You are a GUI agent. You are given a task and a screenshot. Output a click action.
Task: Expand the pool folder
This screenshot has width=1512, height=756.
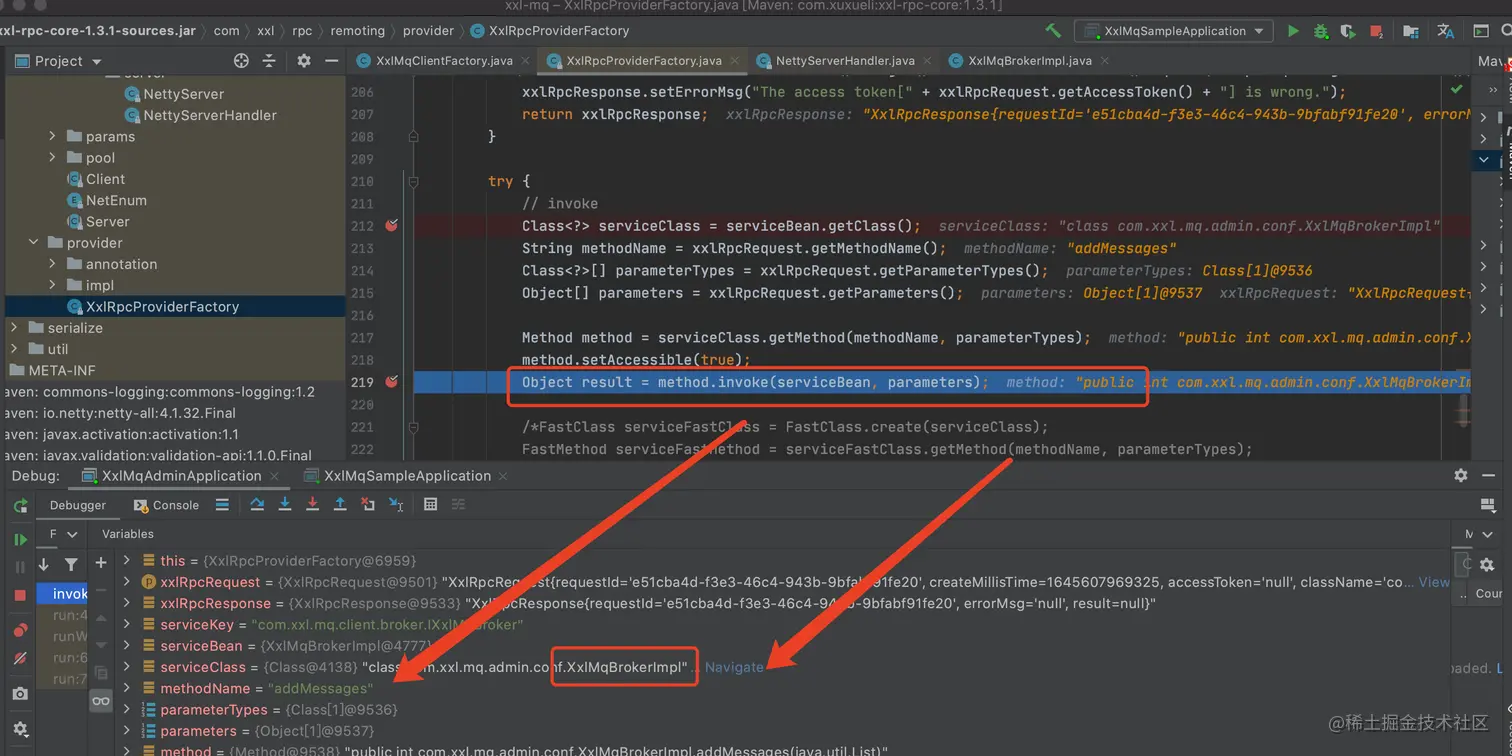(x=53, y=158)
